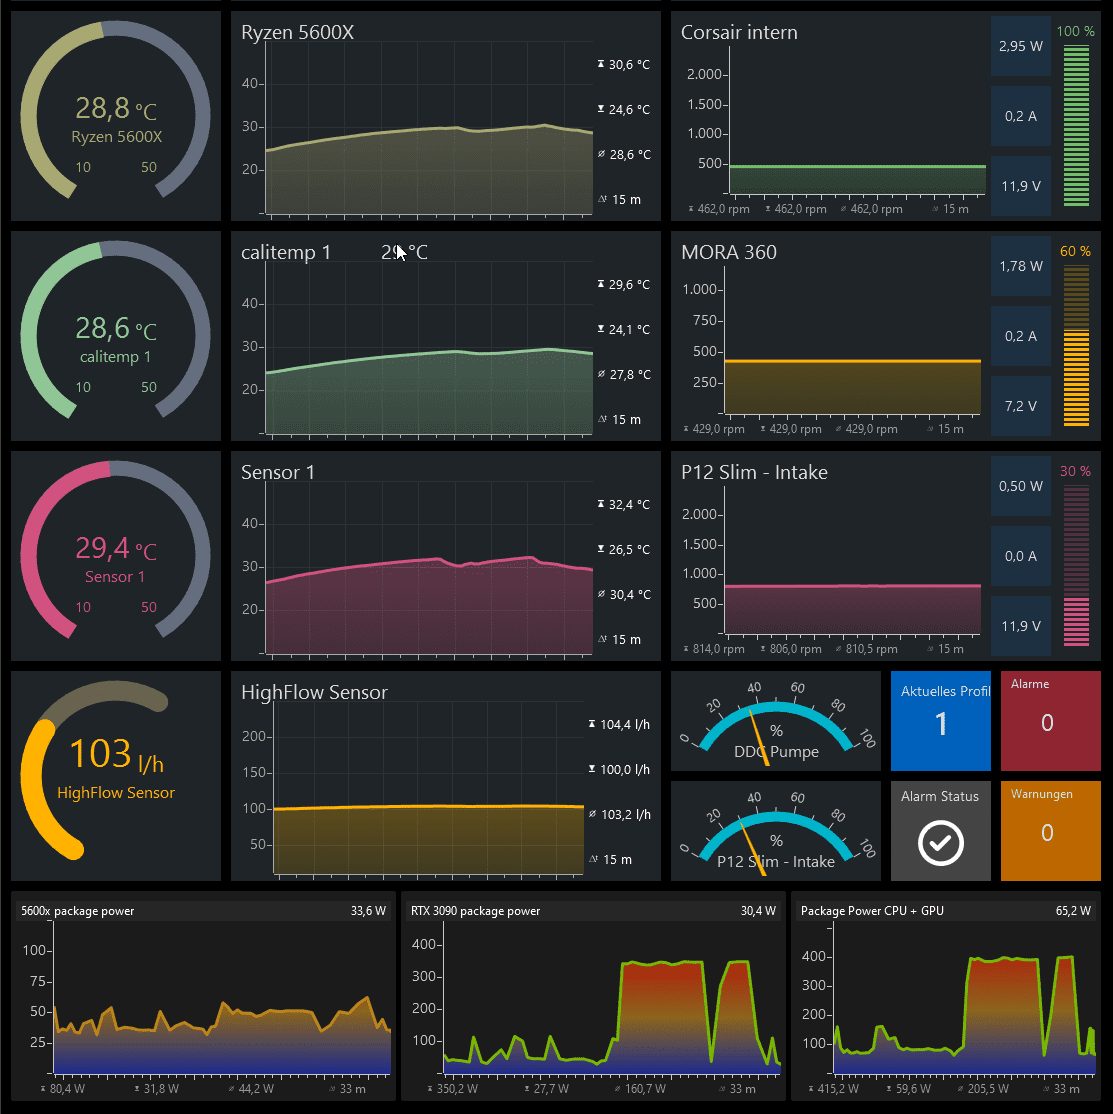Select the P12 Slim - Intake percent dial
This screenshot has width=1113, height=1114.
click(x=776, y=831)
